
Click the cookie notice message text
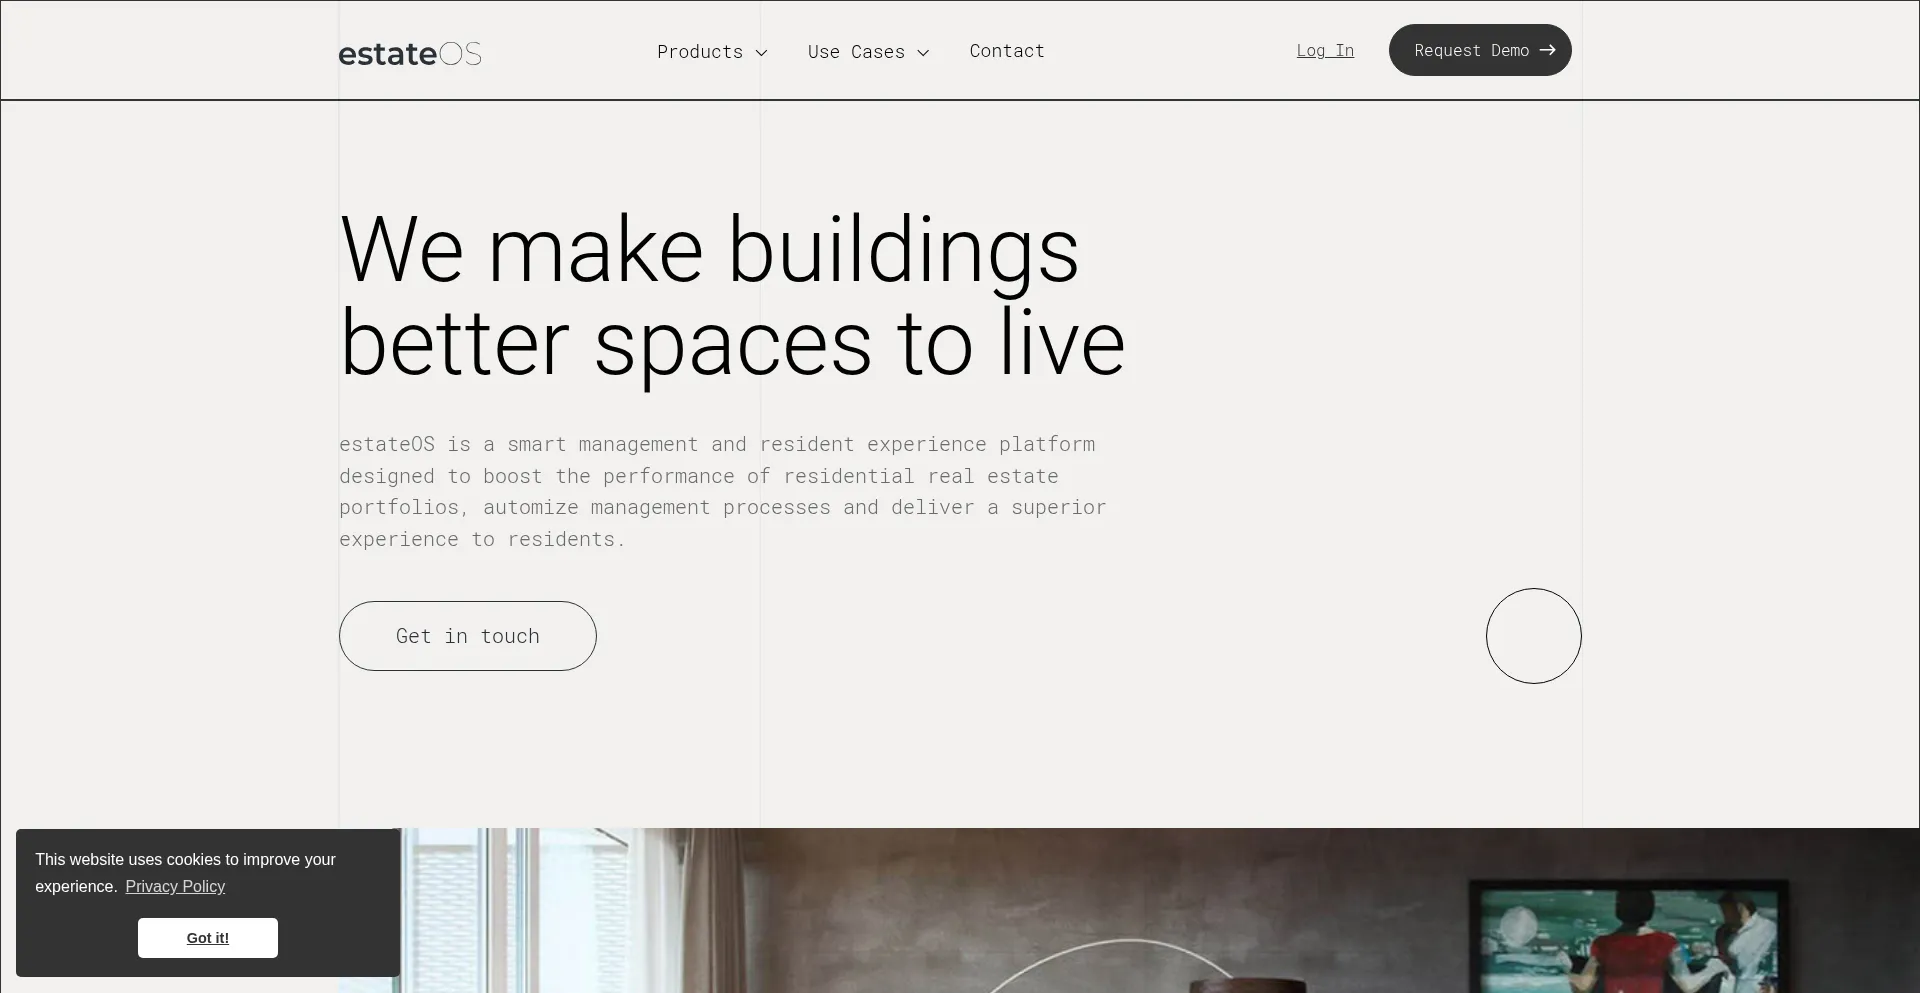coord(185,873)
